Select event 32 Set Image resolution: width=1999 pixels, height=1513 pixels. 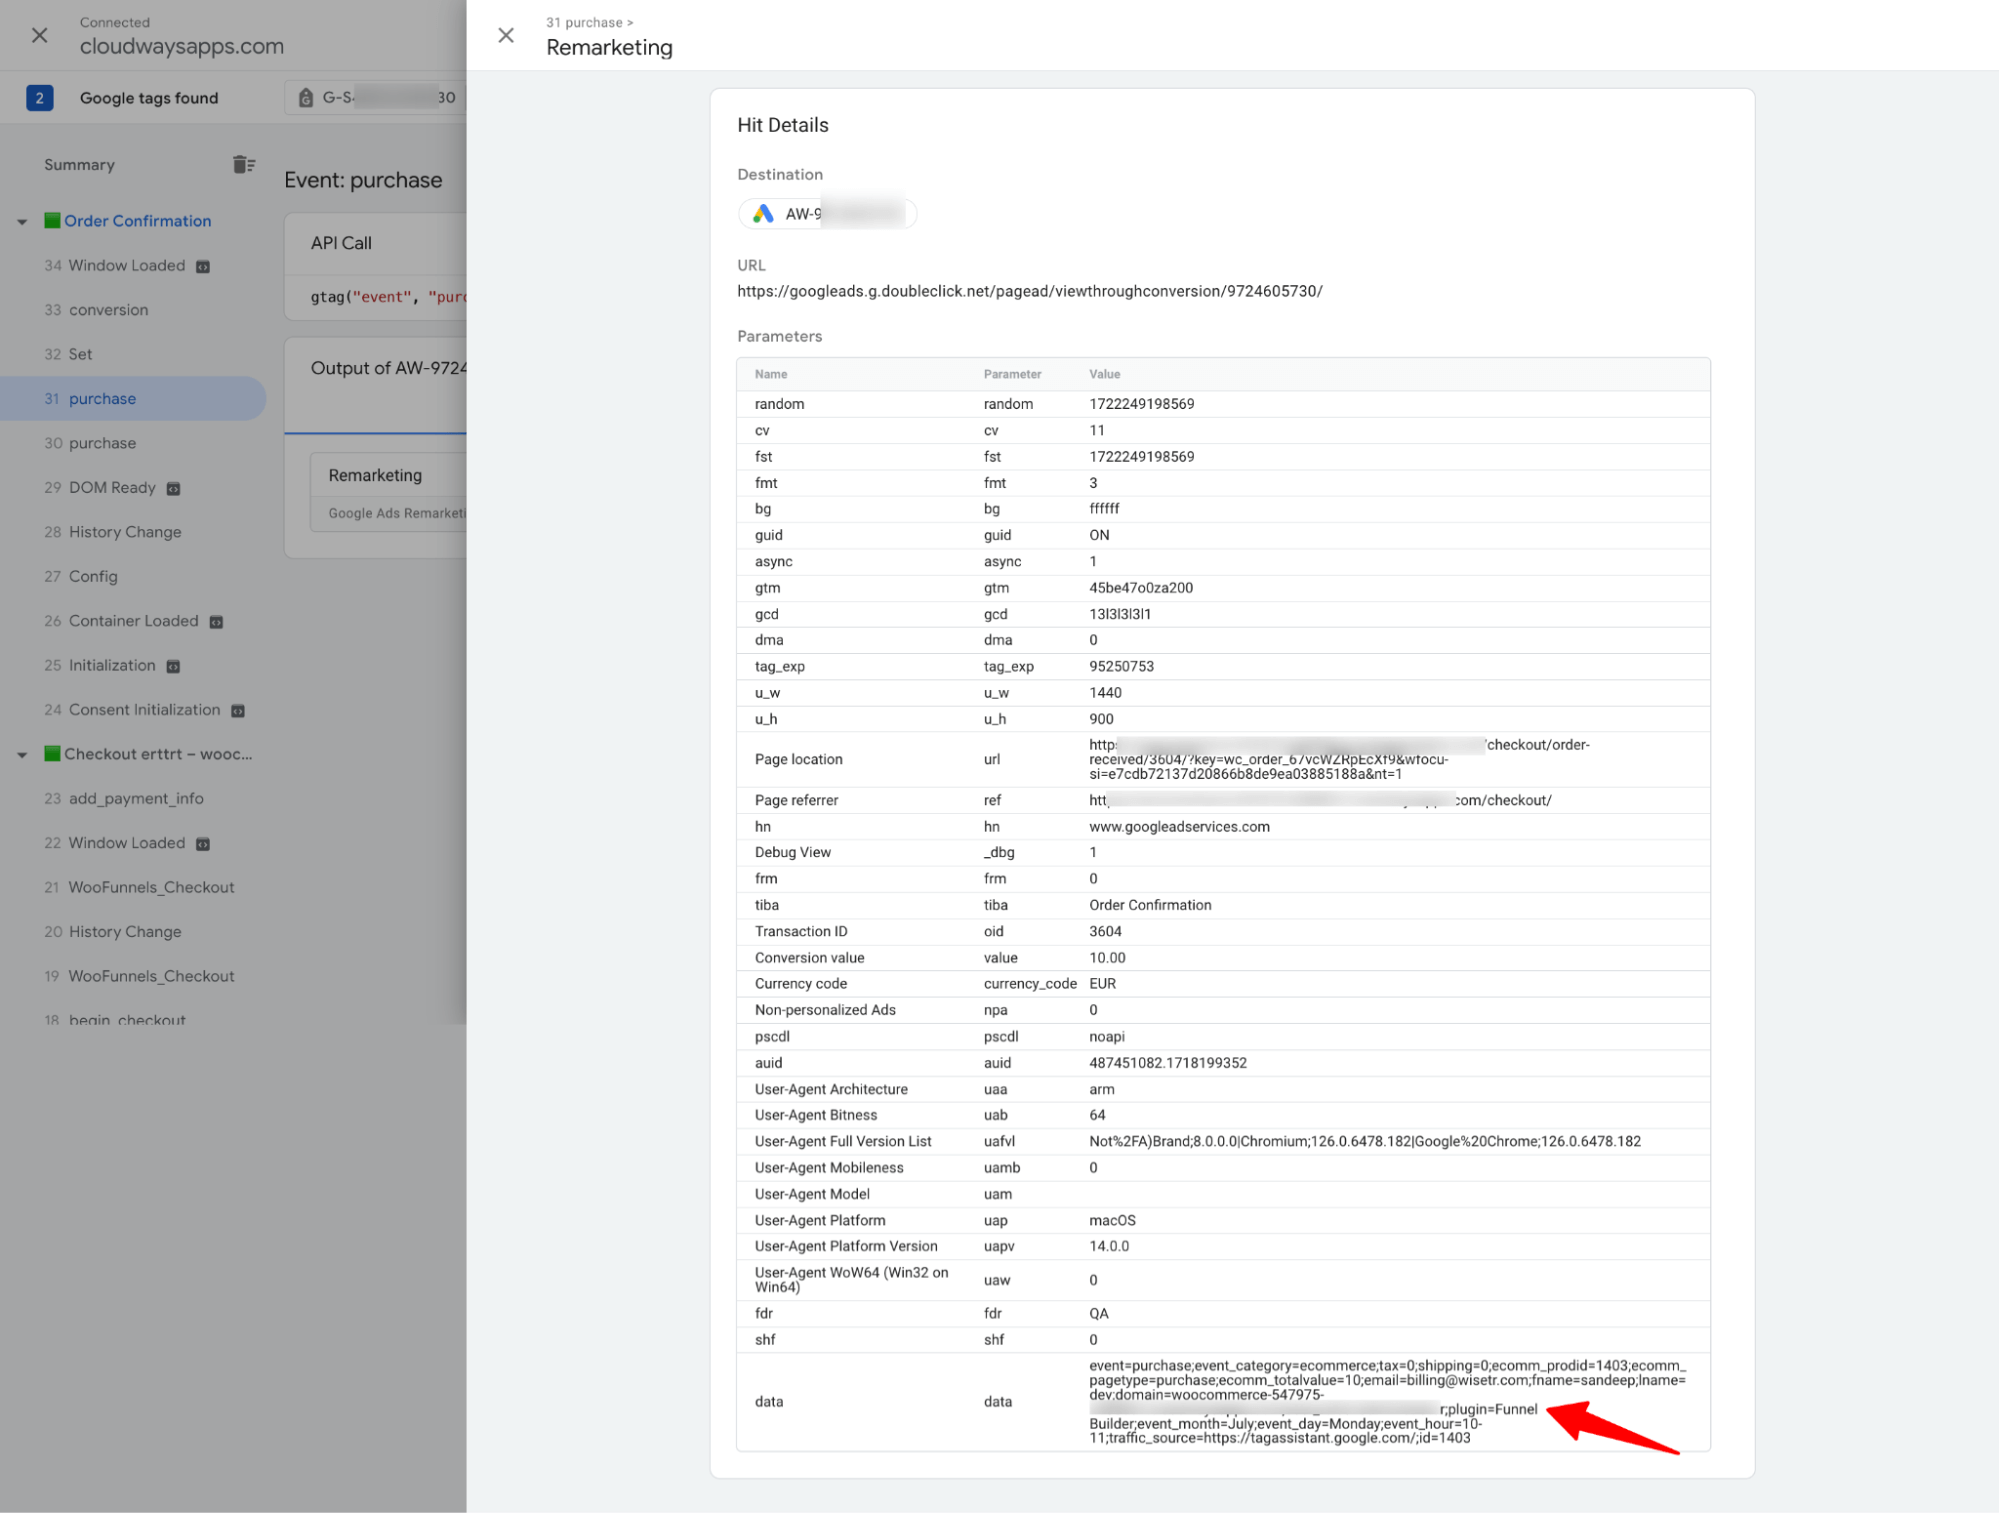(x=68, y=354)
